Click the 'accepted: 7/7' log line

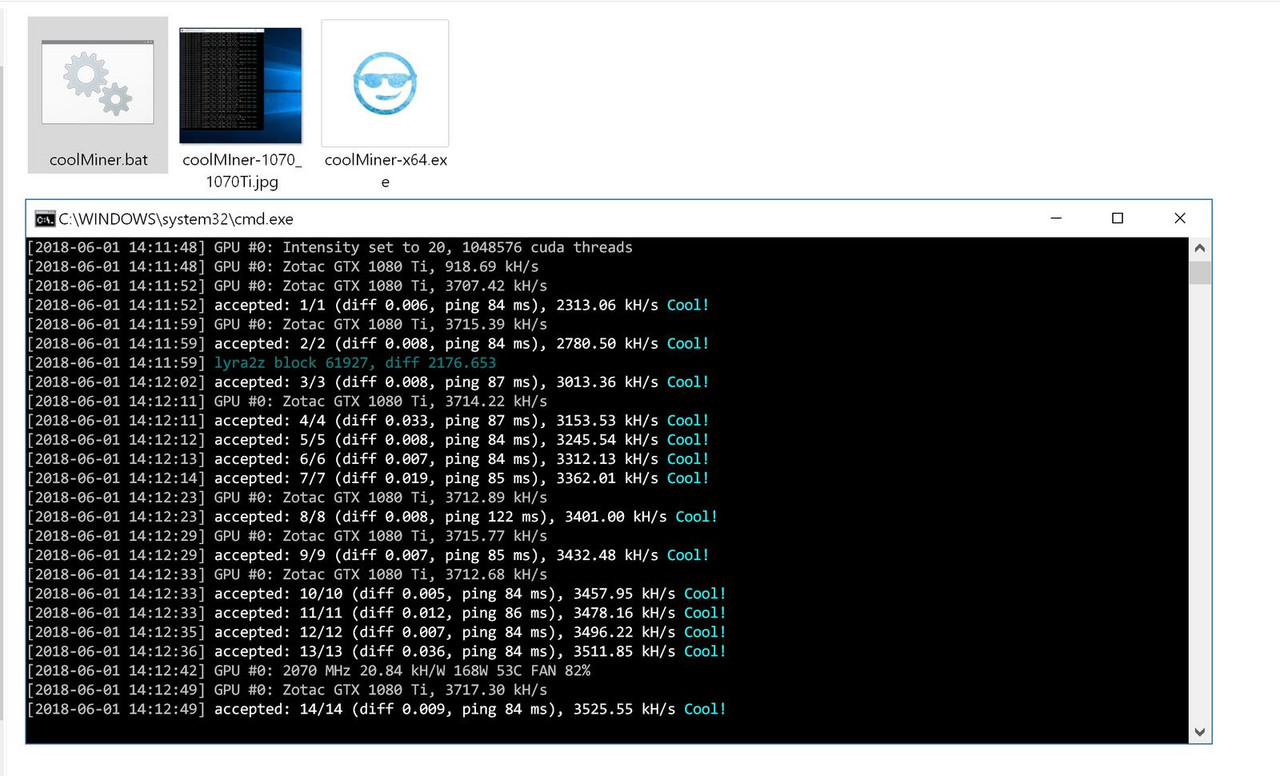tap(368, 478)
